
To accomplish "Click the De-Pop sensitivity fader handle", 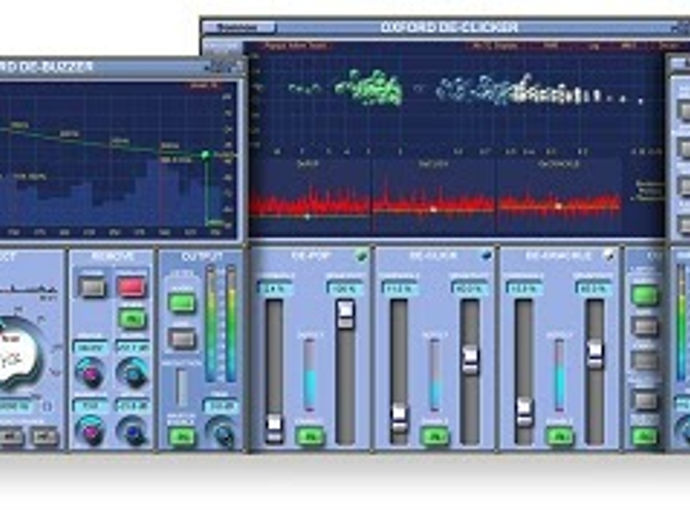I will click(345, 314).
